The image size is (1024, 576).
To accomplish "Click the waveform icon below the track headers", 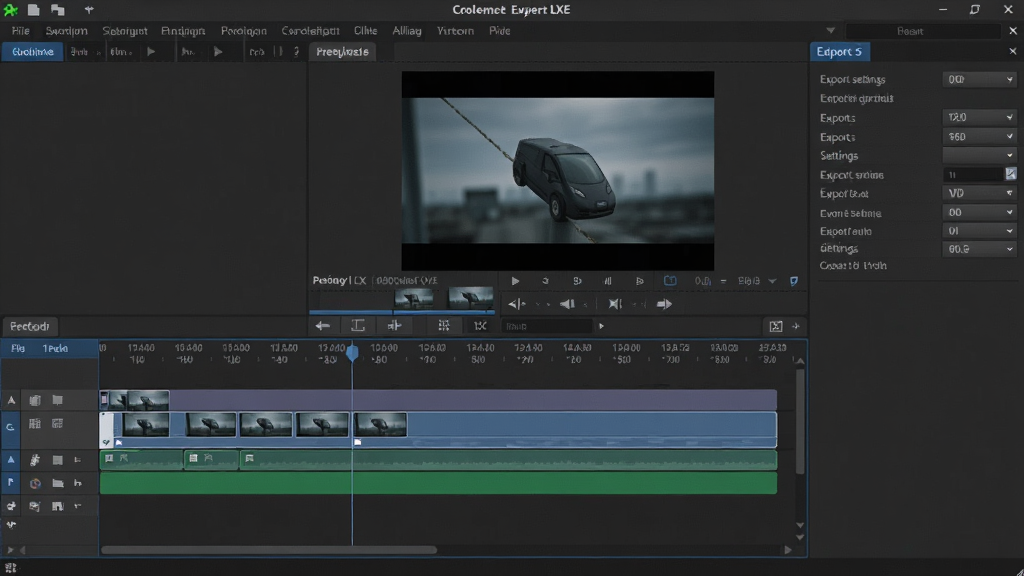I will pos(11,524).
